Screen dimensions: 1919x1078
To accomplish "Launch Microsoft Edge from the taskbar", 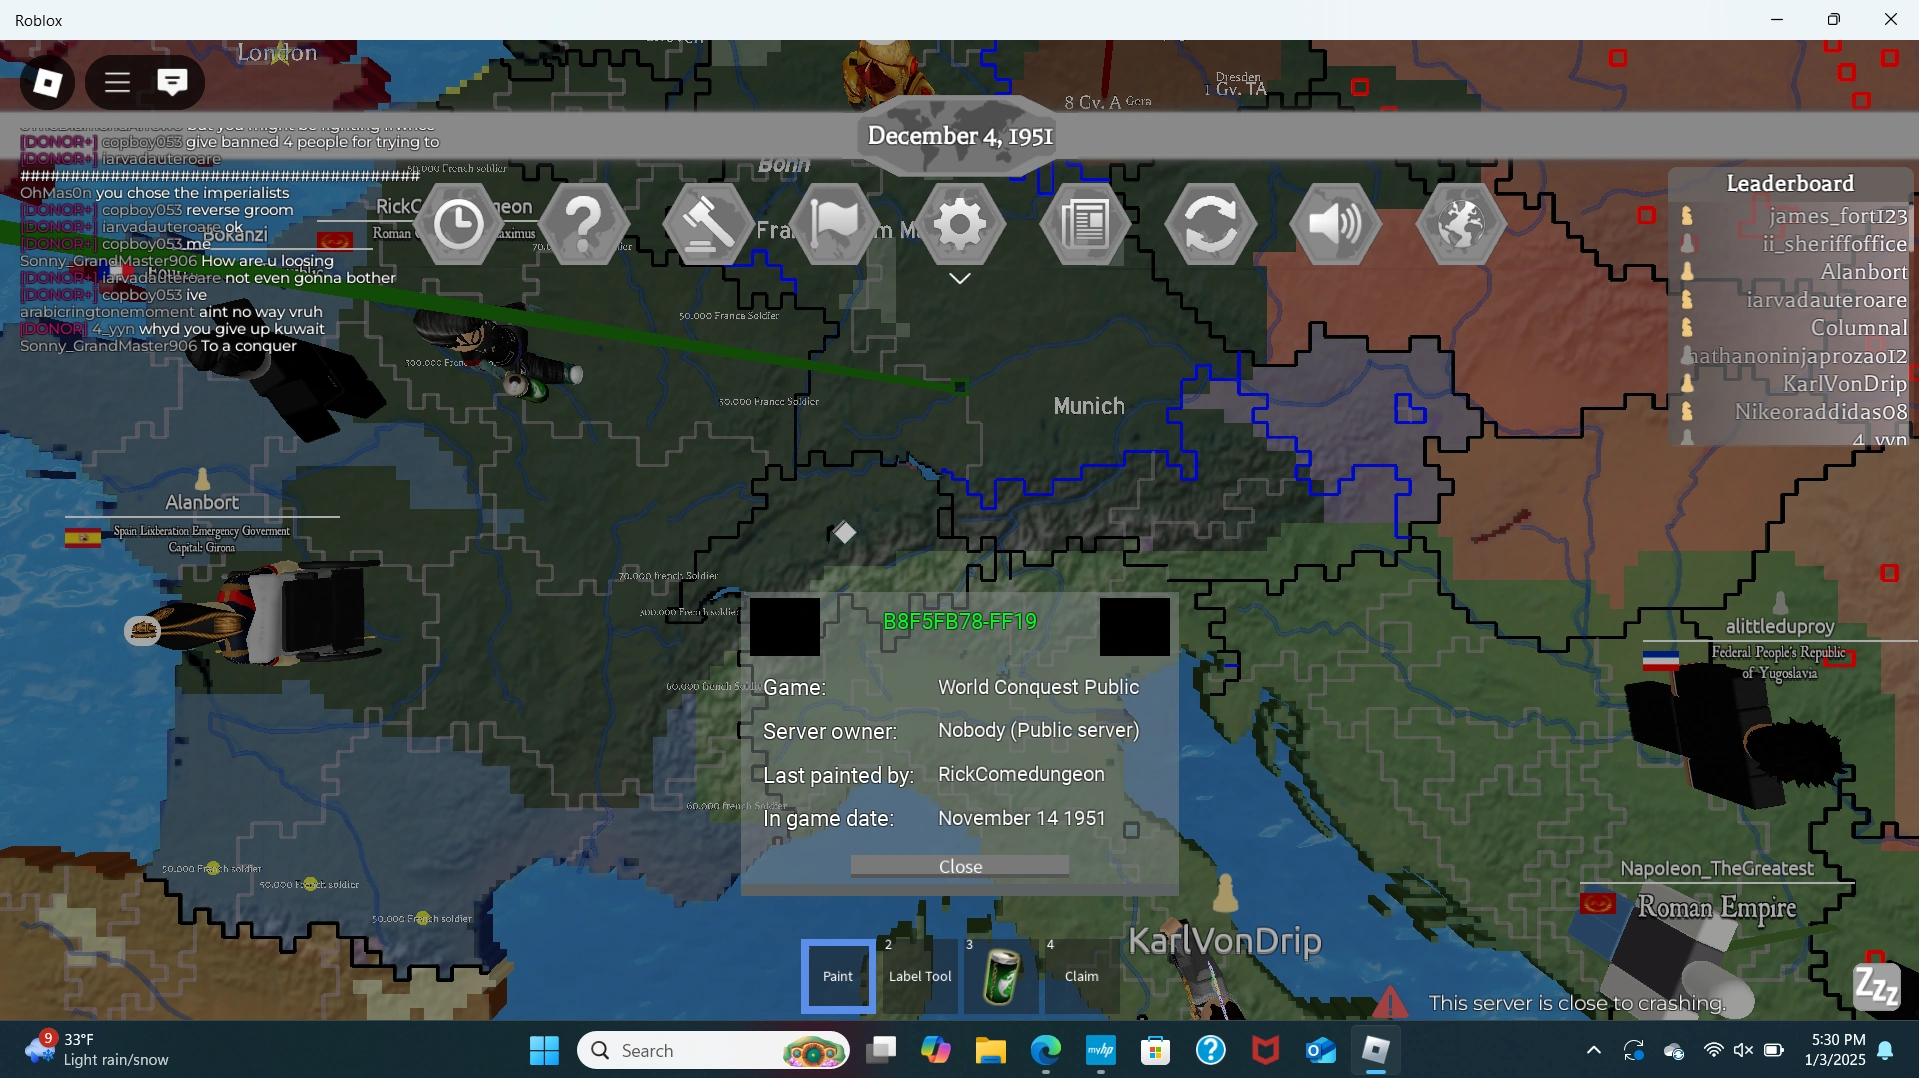I will pos(1046,1051).
